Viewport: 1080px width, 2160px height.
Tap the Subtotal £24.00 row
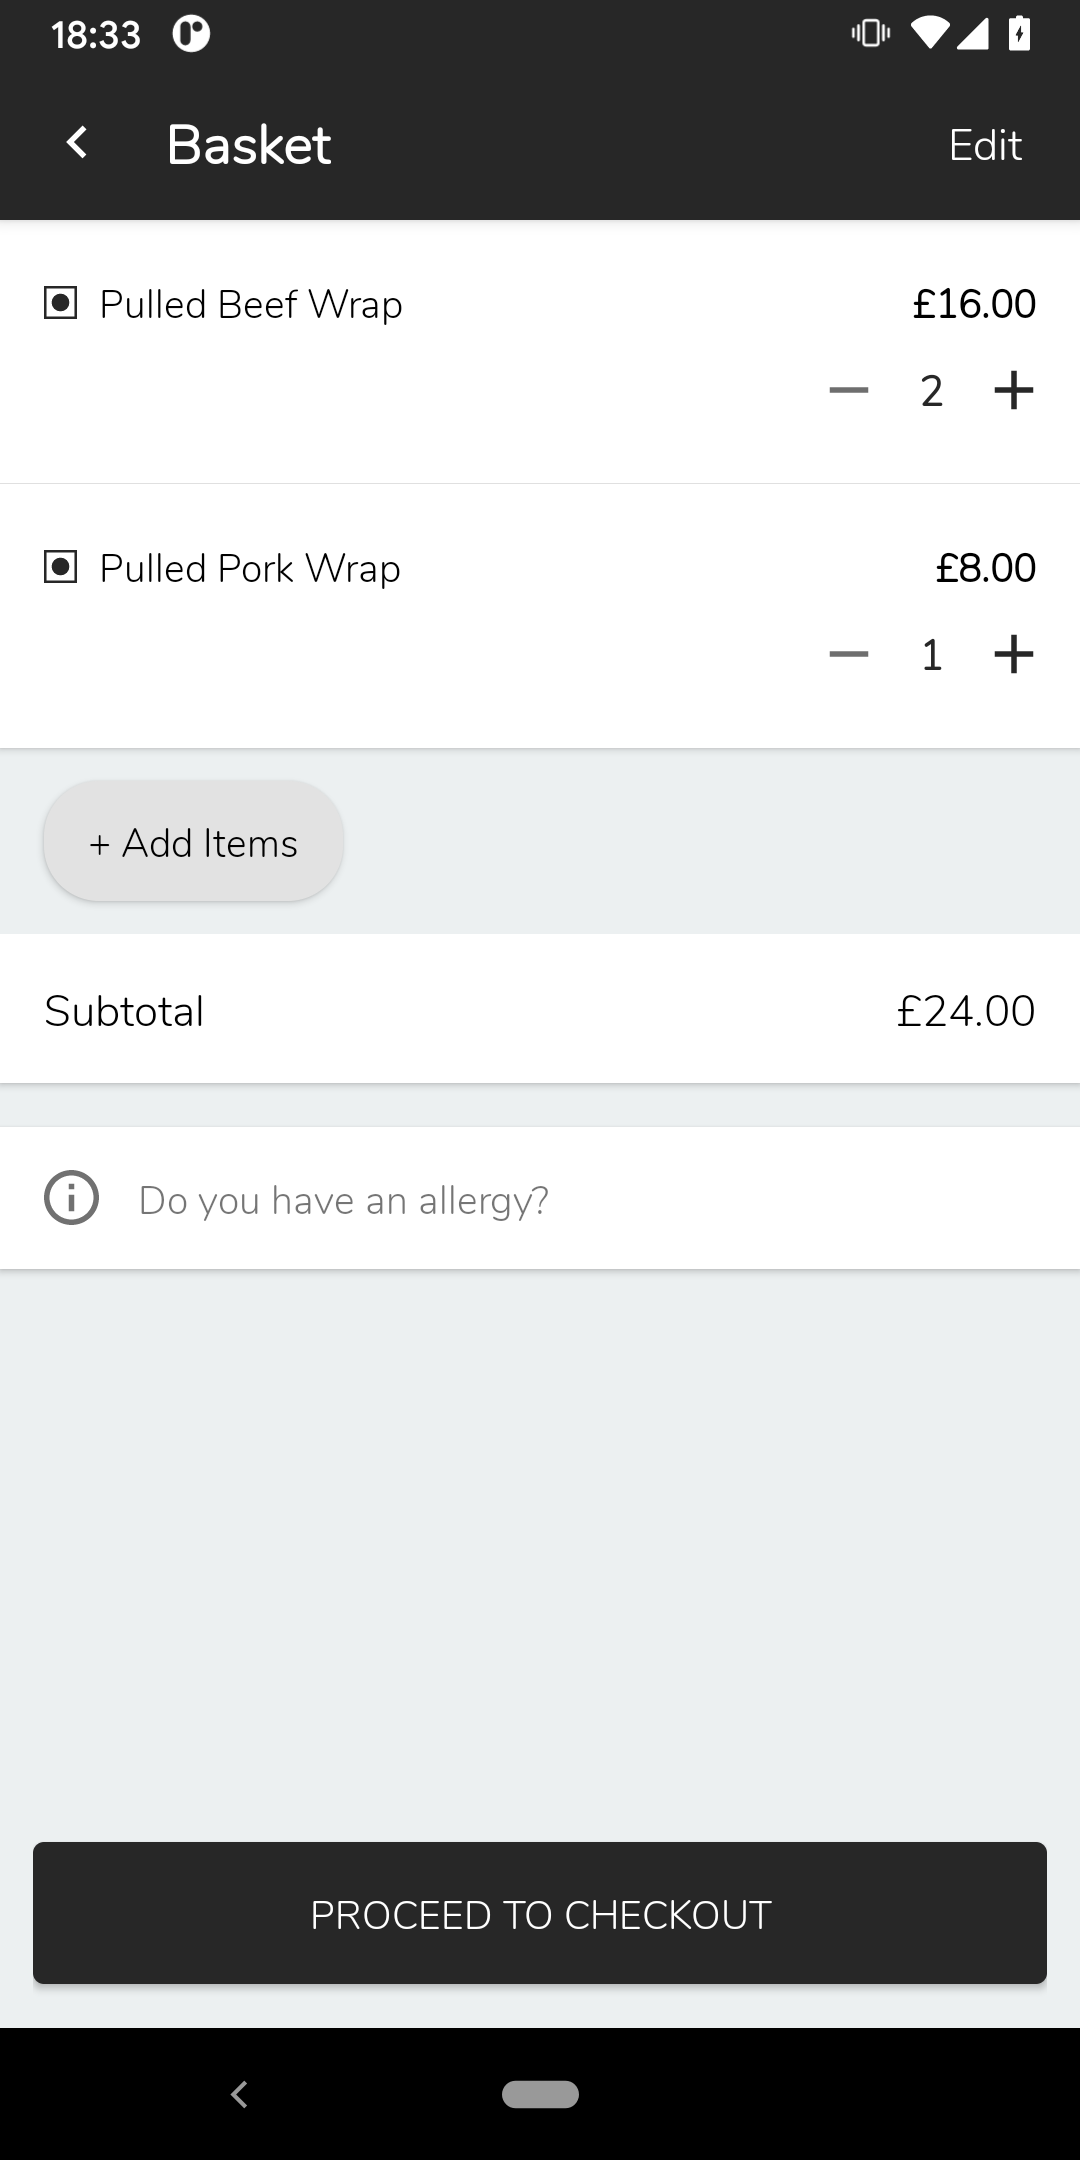coord(540,1009)
